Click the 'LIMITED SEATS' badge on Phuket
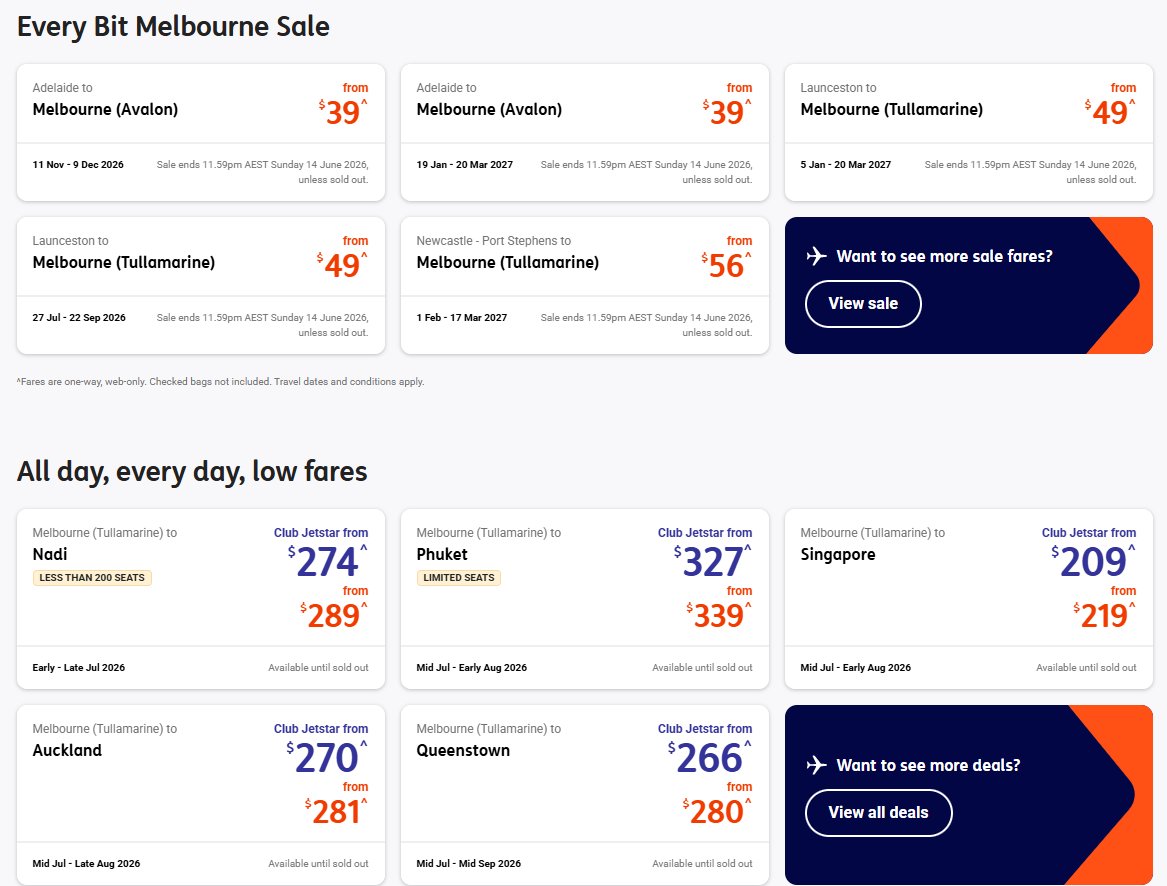This screenshot has height=886, width=1167. pos(458,578)
